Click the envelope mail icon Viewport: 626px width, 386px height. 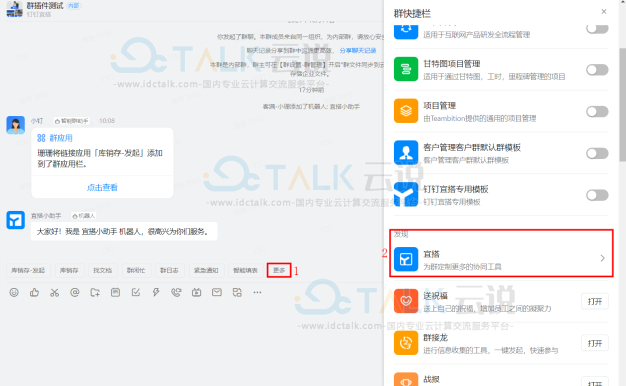coord(217,293)
